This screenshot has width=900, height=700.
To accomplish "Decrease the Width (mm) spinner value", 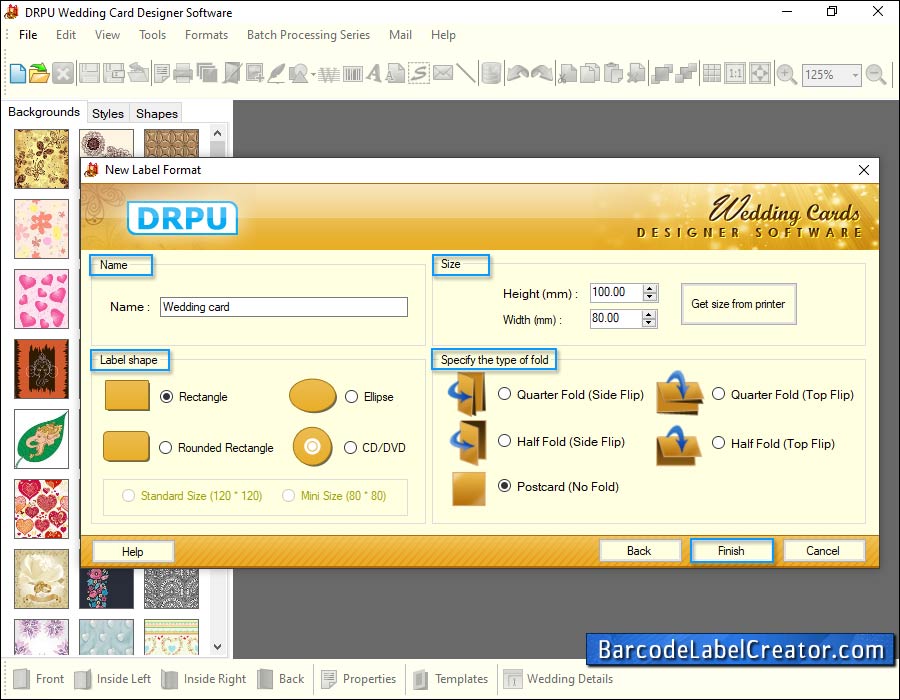I will click(649, 322).
